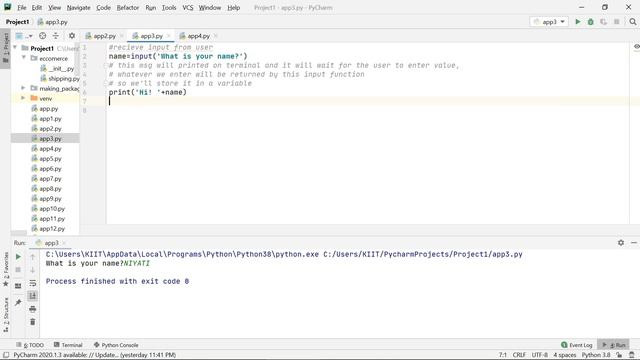Close the app3 Run tab
This screenshot has height=360, width=640.
64,243
